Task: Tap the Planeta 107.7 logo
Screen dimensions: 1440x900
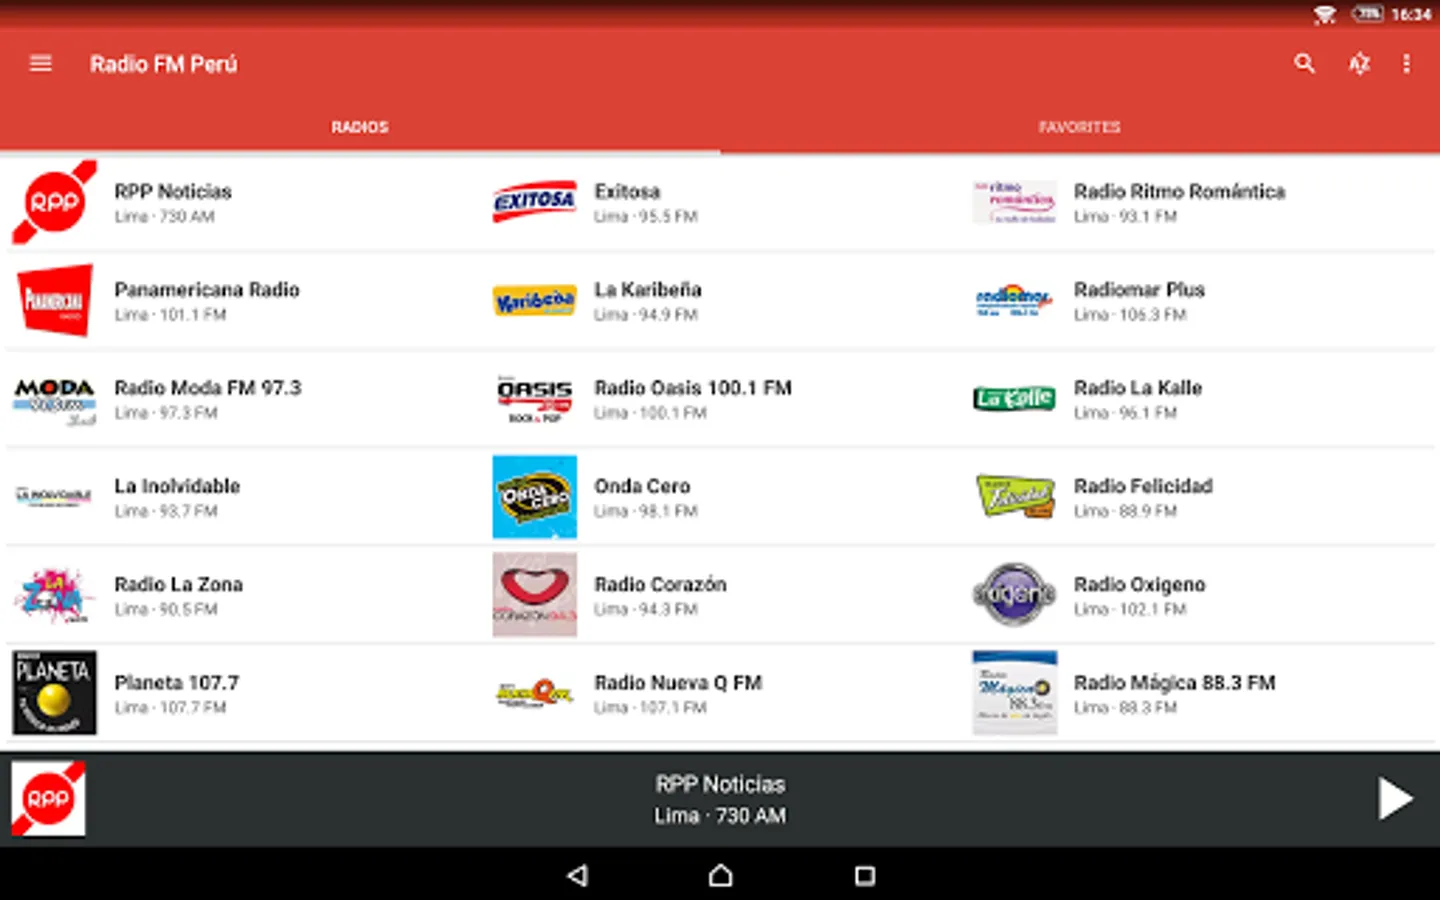Action: coord(54,693)
